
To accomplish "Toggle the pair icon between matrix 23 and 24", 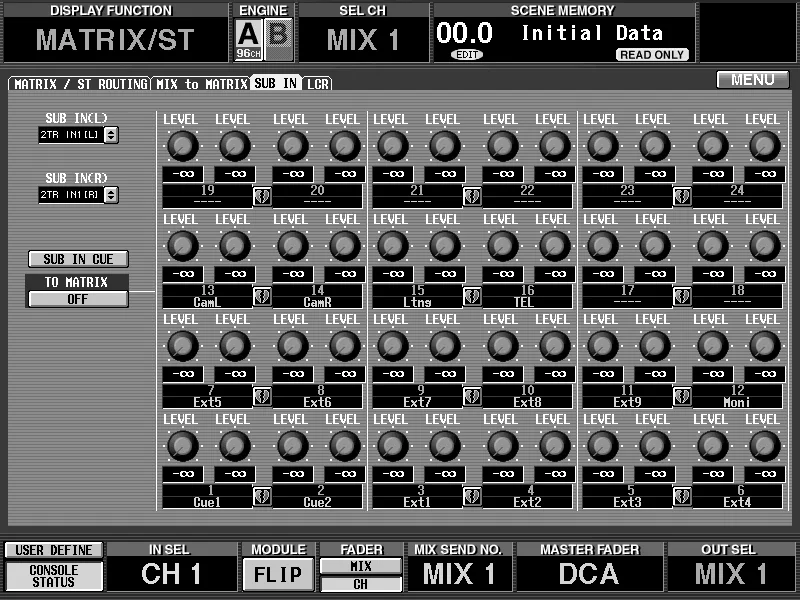I will tap(682, 196).
